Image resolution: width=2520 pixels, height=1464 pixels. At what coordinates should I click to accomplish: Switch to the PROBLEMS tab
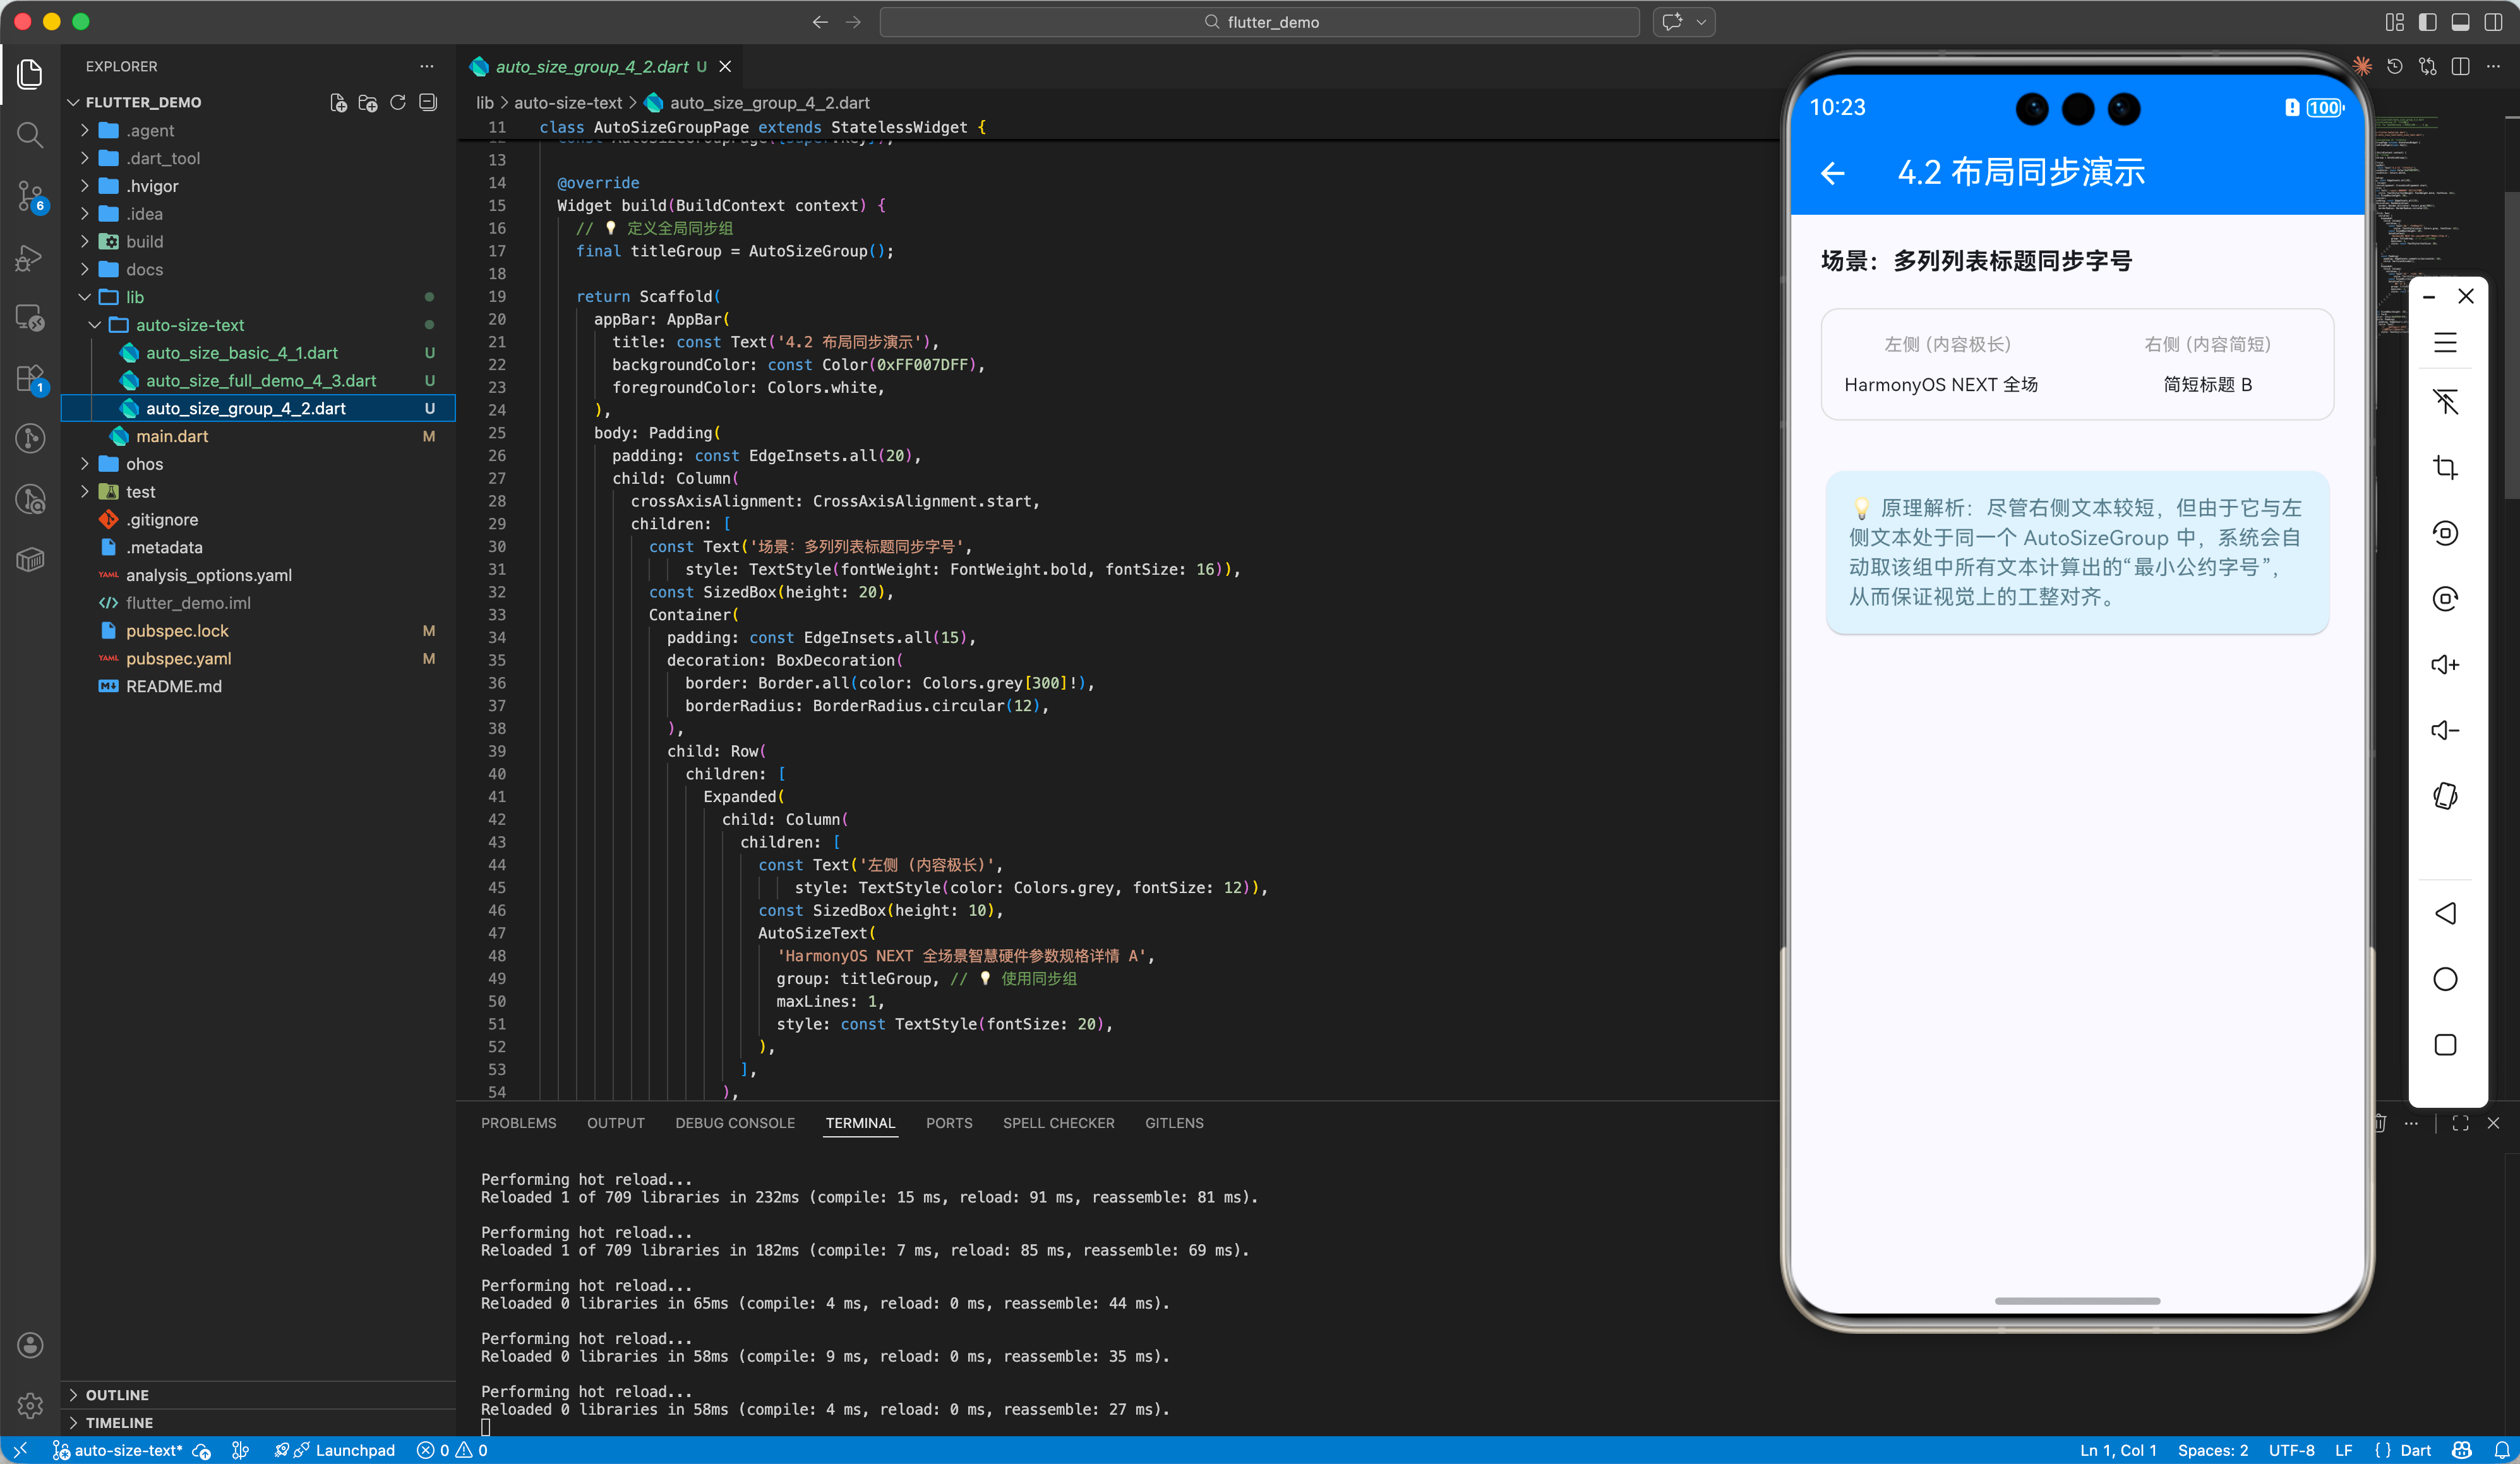tap(518, 1123)
